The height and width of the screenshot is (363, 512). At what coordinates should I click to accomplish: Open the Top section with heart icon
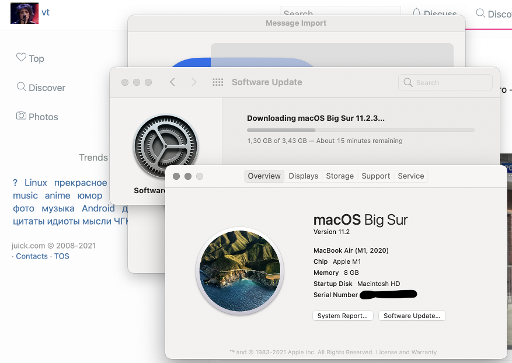pos(30,58)
